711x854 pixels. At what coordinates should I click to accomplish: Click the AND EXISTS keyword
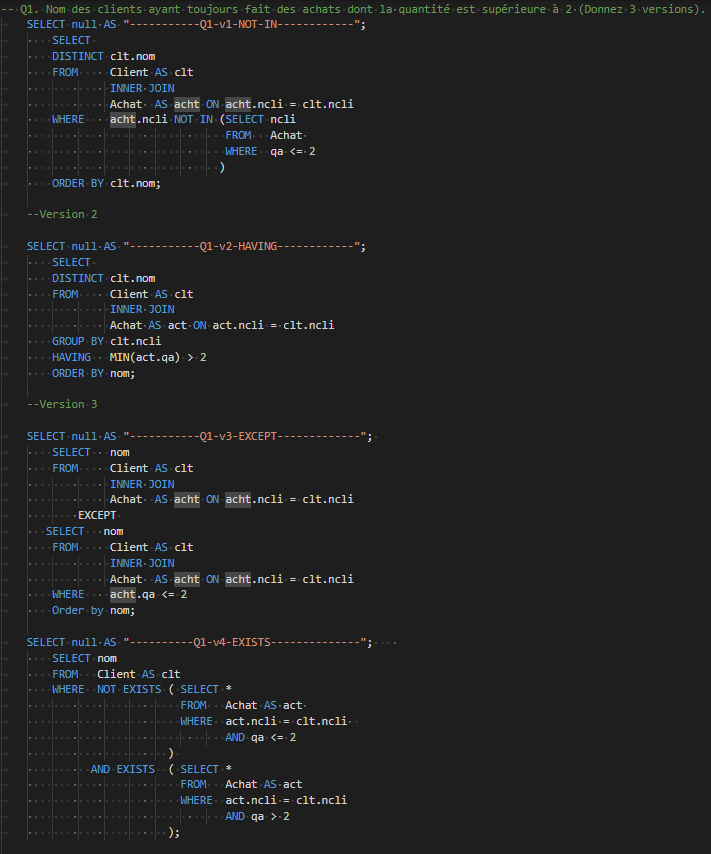pyautogui.click(x=122, y=769)
